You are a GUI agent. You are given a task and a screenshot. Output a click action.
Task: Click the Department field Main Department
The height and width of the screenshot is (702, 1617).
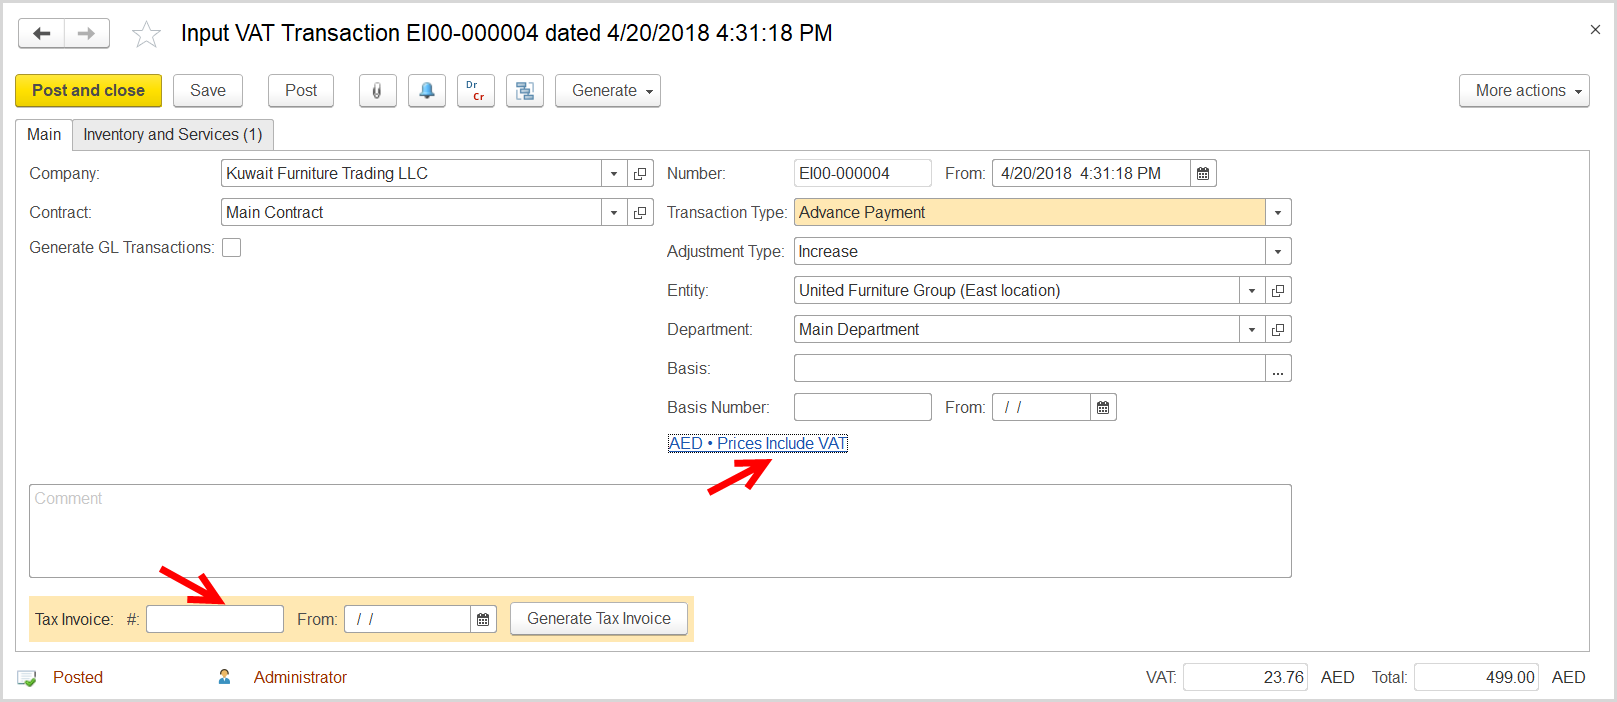click(1017, 329)
